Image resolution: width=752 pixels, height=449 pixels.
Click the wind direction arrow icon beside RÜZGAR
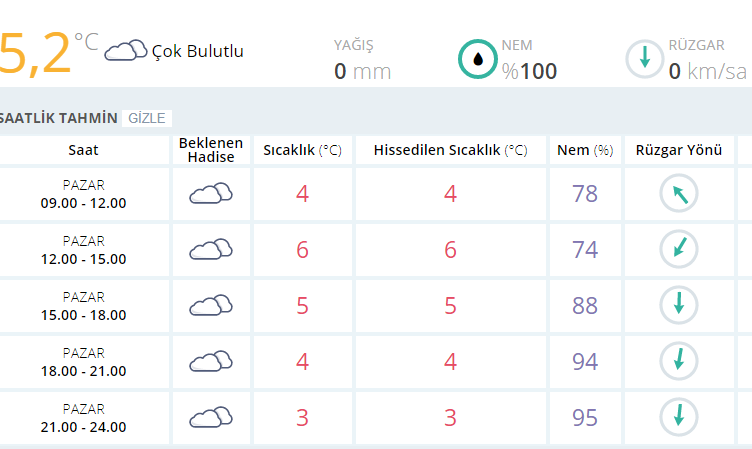point(645,59)
